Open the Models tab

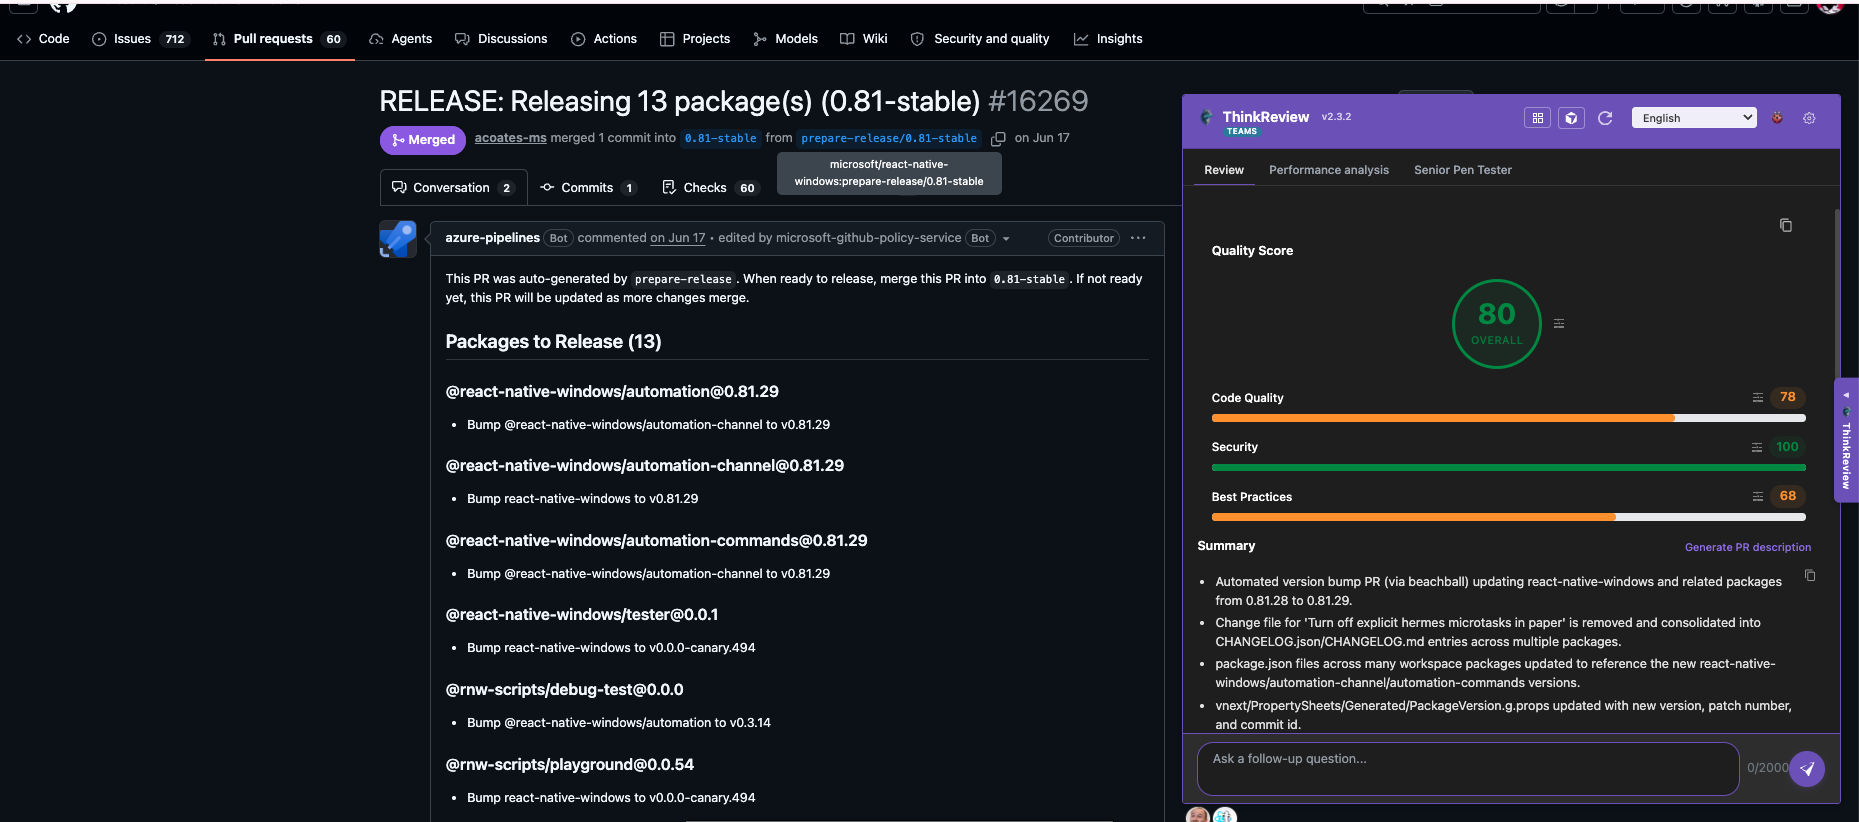click(x=786, y=39)
